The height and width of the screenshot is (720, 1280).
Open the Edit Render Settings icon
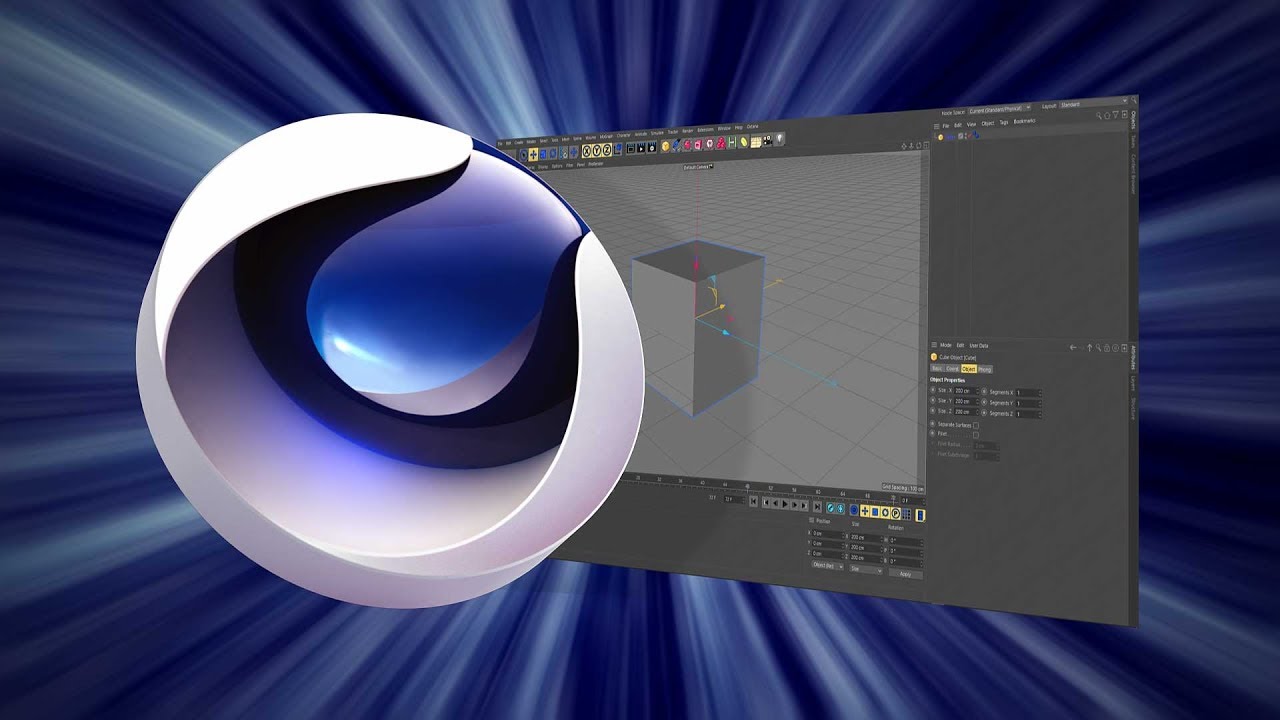point(652,147)
